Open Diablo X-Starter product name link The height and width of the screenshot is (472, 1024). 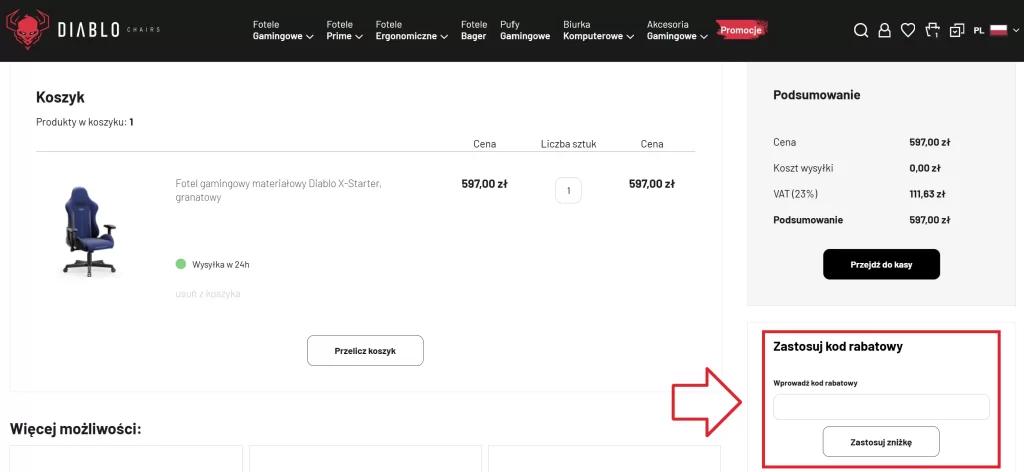(278, 191)
